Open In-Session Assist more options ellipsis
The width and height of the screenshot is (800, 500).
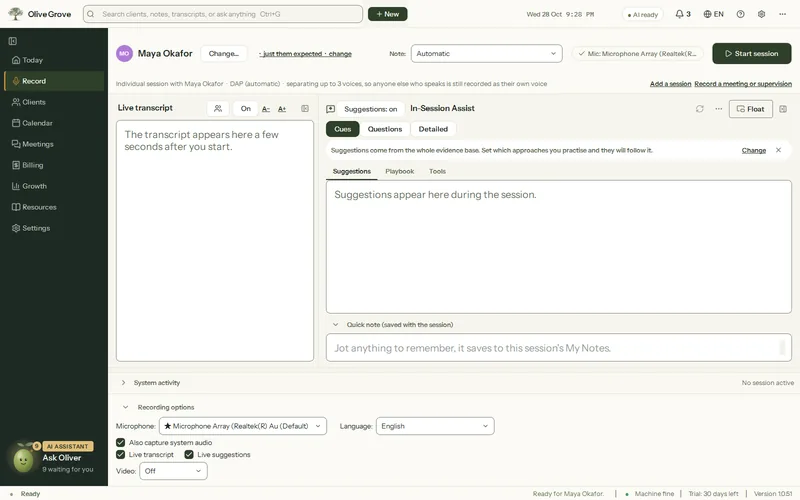click(718, 109)
